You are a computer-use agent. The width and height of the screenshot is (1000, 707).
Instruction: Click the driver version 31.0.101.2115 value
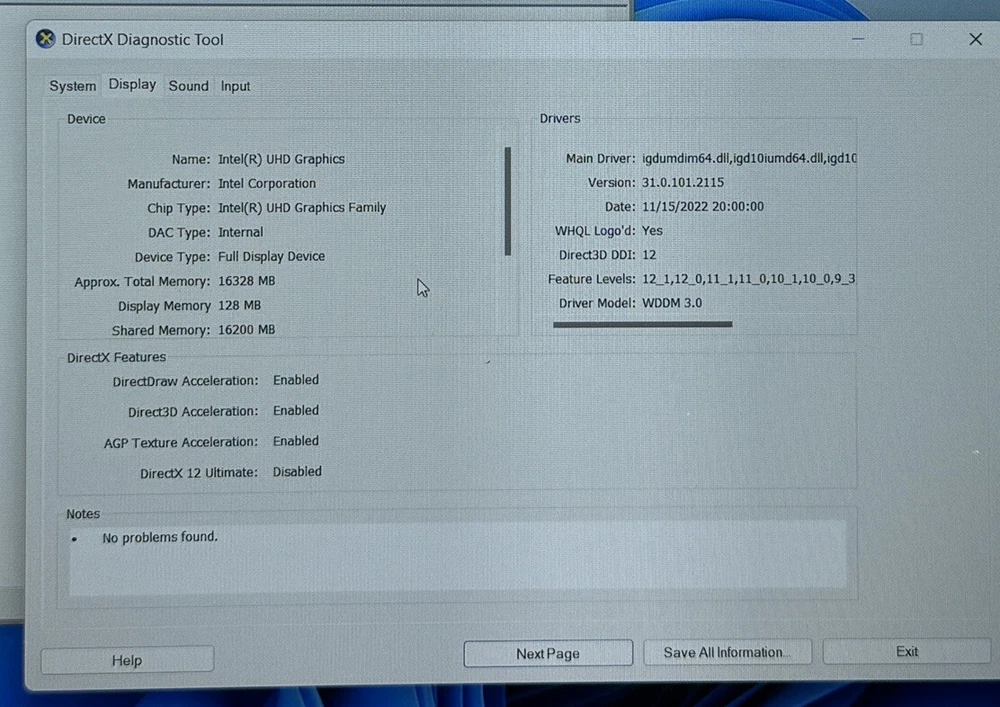[x=683, y=183]
